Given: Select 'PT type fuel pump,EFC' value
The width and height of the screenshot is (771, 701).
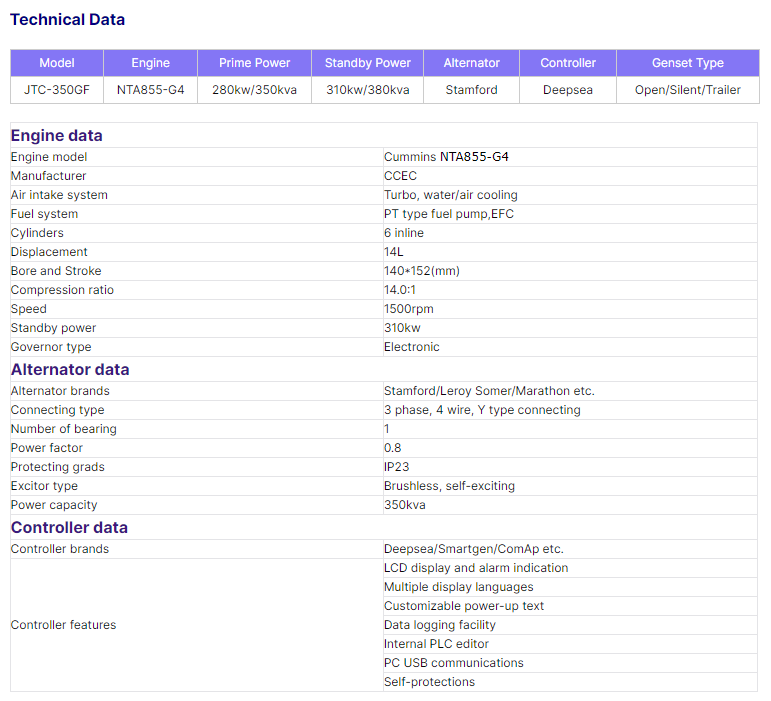Looking at the screenshot, I should (x=448, y=214).
